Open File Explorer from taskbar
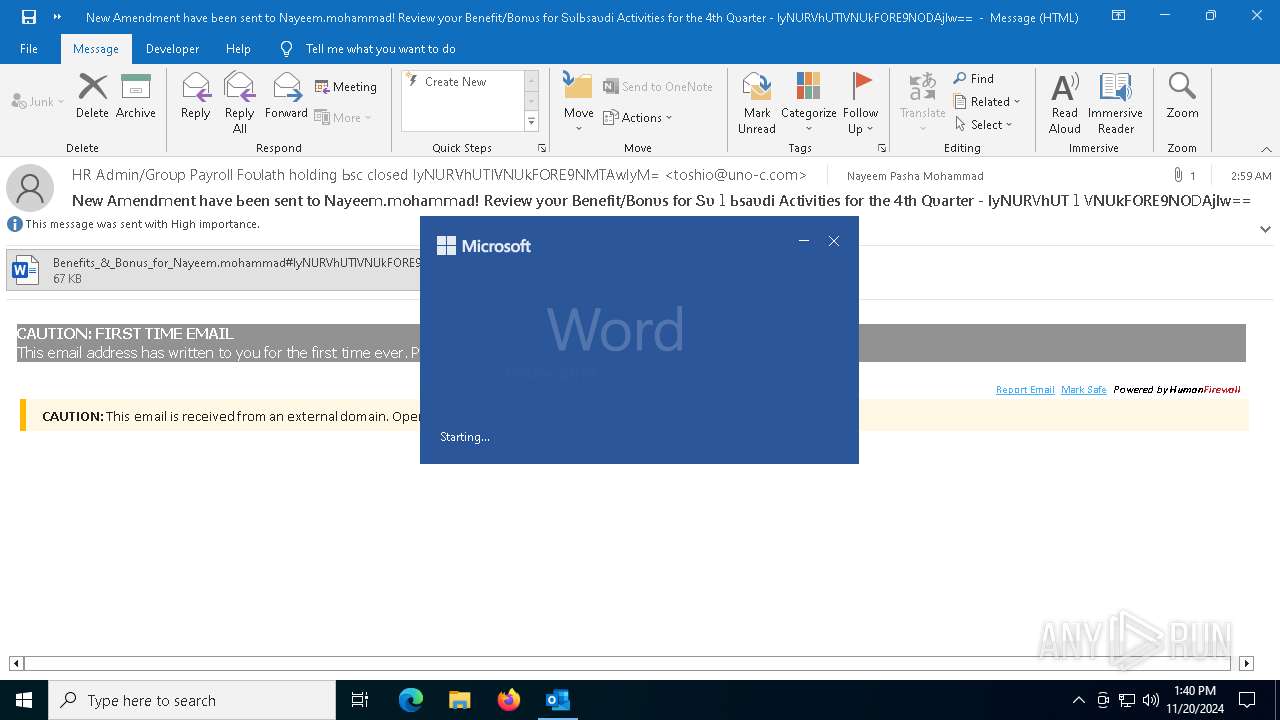 pyautogui.click(x=459, y=700)
